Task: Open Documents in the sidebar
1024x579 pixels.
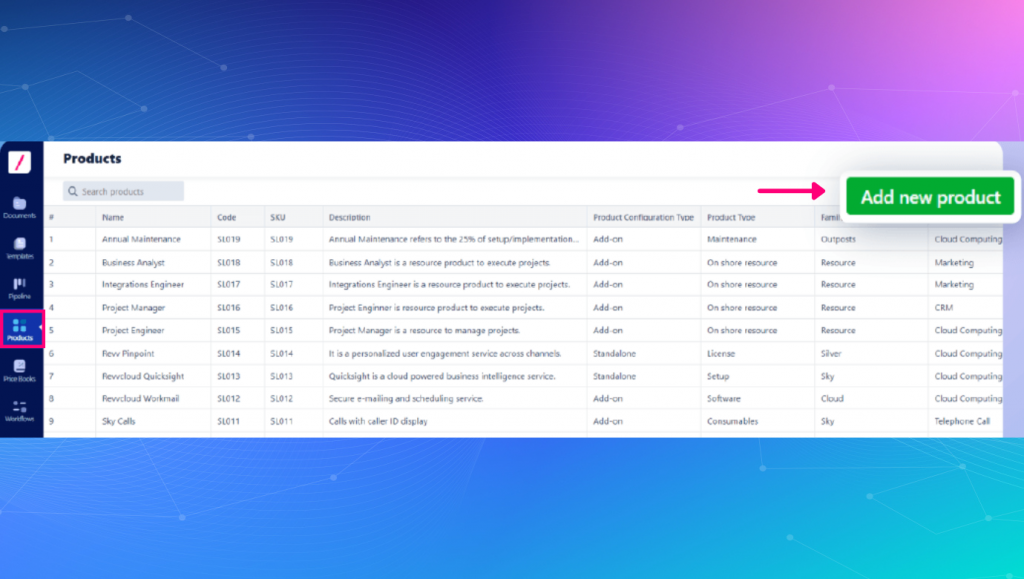Action: click(20, 208)
